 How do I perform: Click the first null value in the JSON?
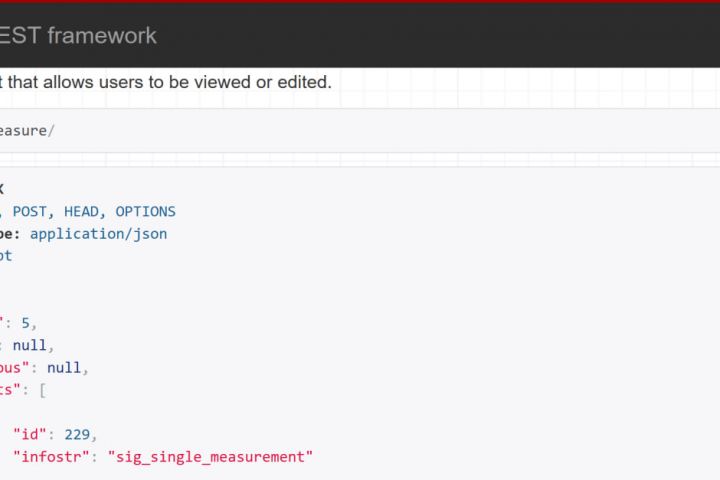[29, 345]
